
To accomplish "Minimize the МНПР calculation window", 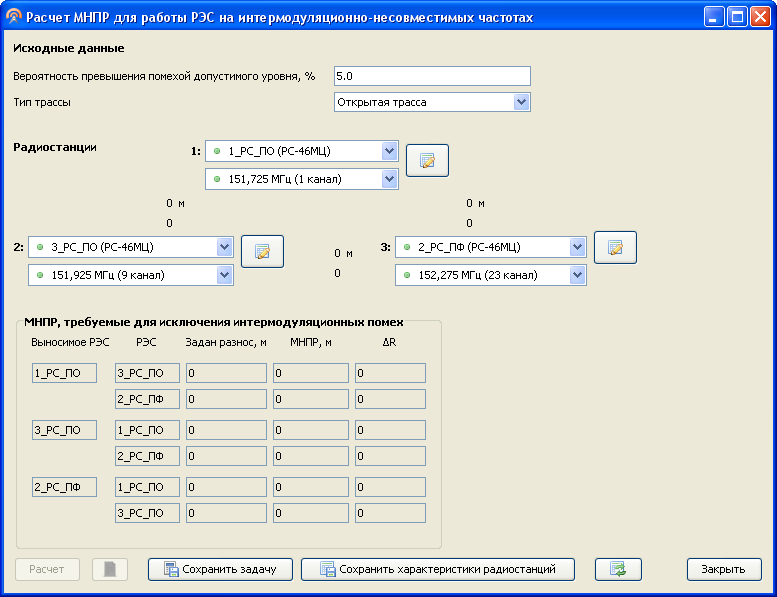I will 714,17.
